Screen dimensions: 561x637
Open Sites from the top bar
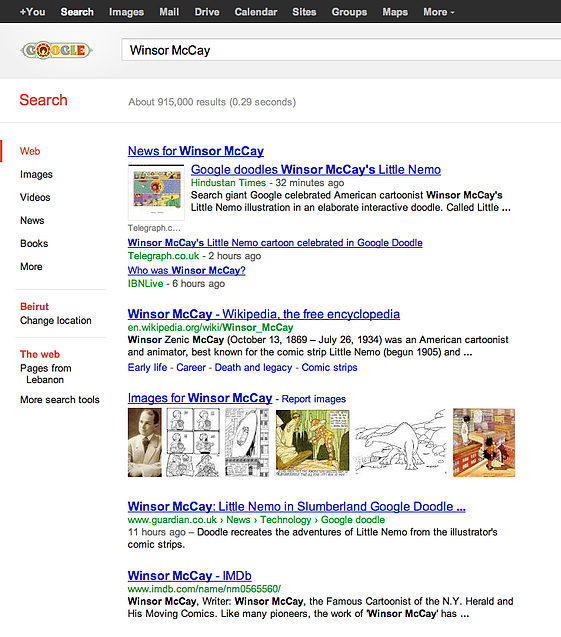point(304,12)
